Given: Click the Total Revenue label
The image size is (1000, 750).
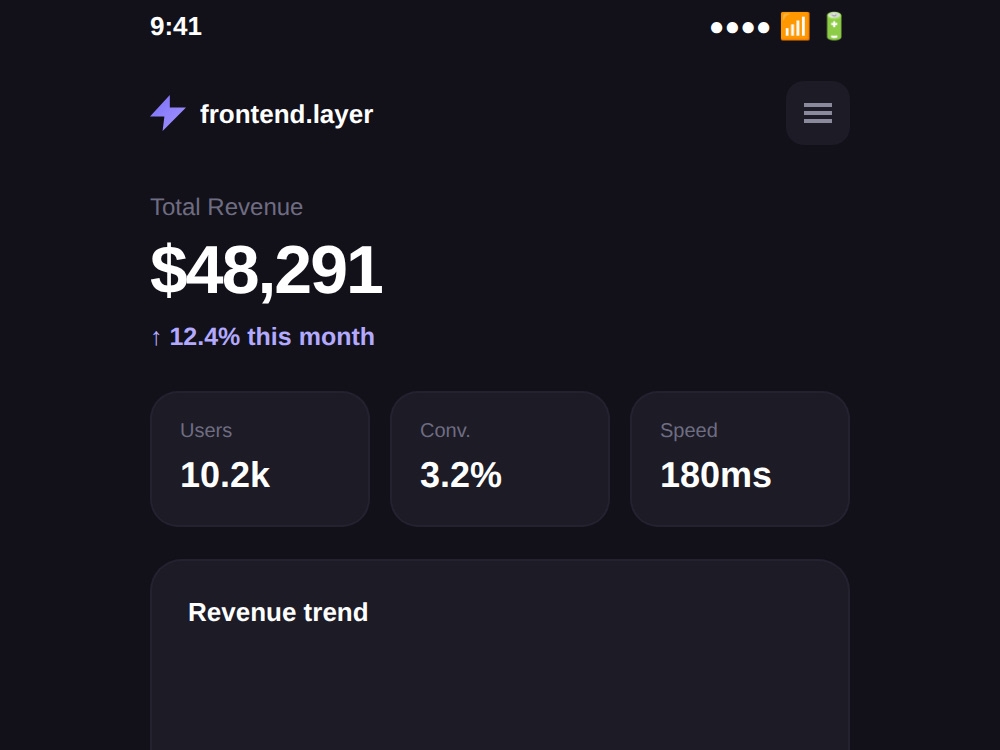Looking at the screenshot, I should [x=226, y=207].
